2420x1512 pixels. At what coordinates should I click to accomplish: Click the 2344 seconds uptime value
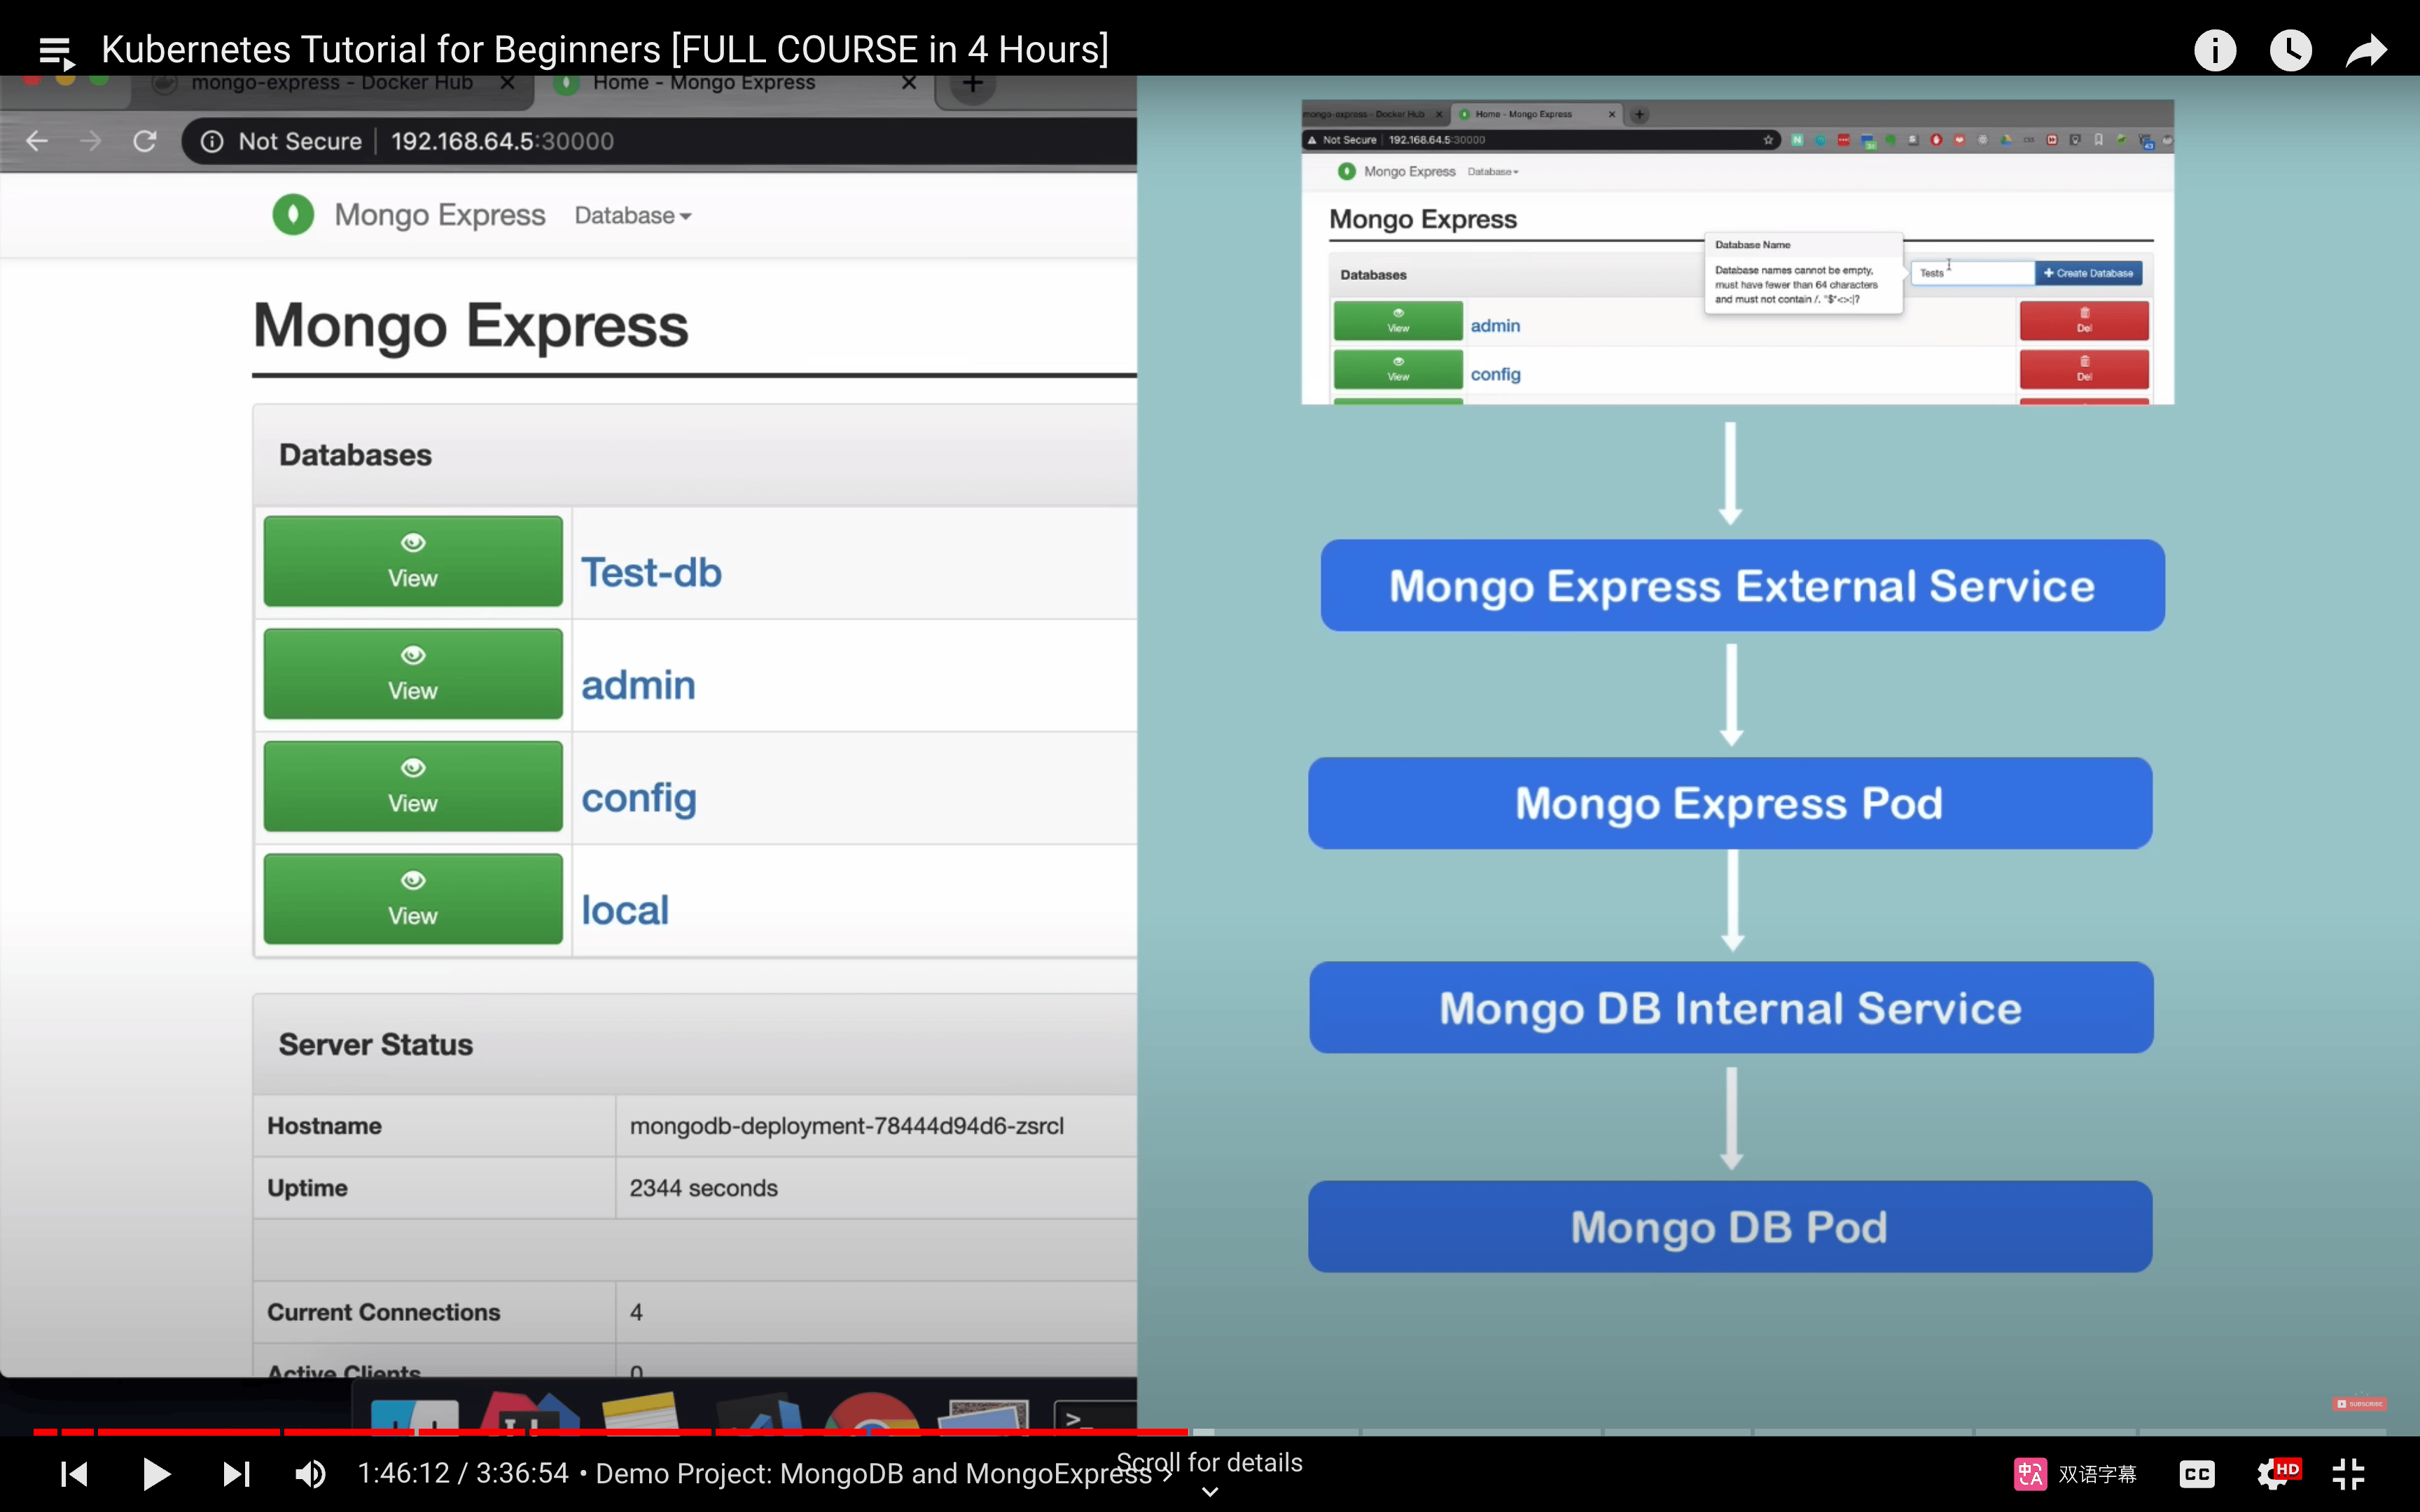pos(703,1188)
